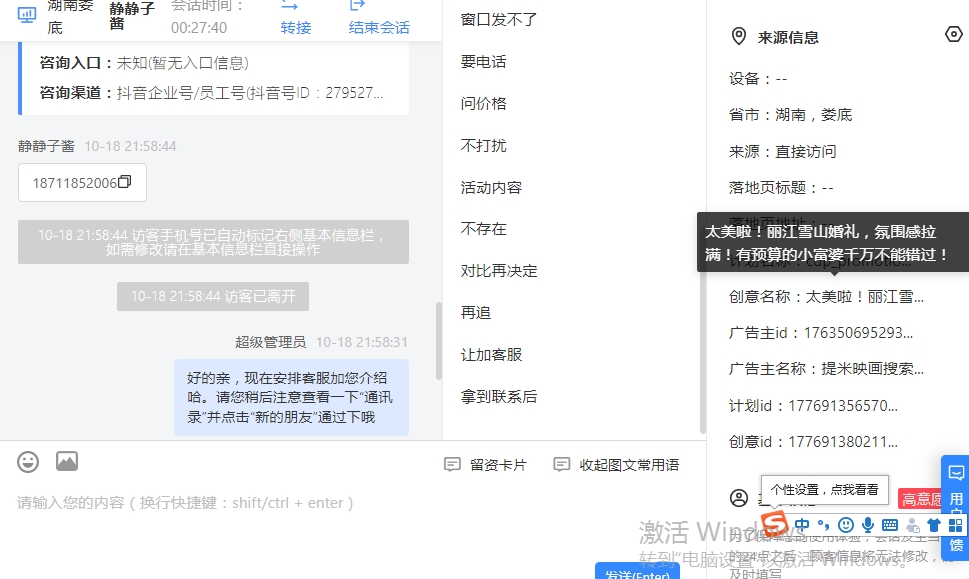End the chat via 结束会话
The image size is (969, 579).
click(x=378, y=27)
